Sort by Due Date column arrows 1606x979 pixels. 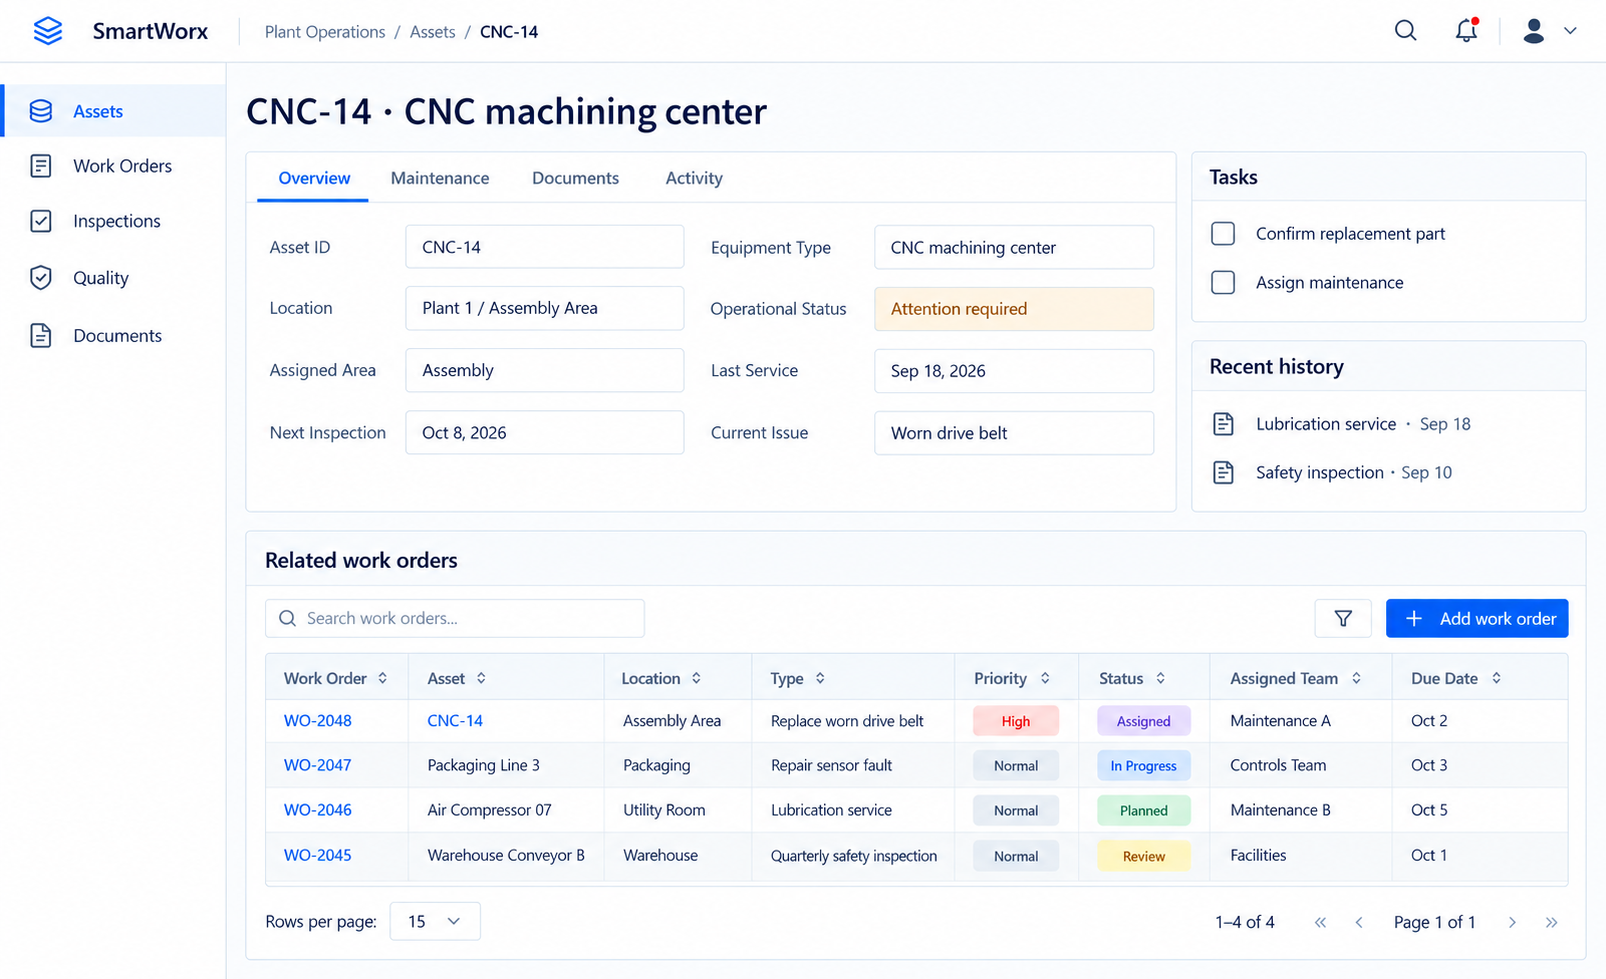(1496, 678)
